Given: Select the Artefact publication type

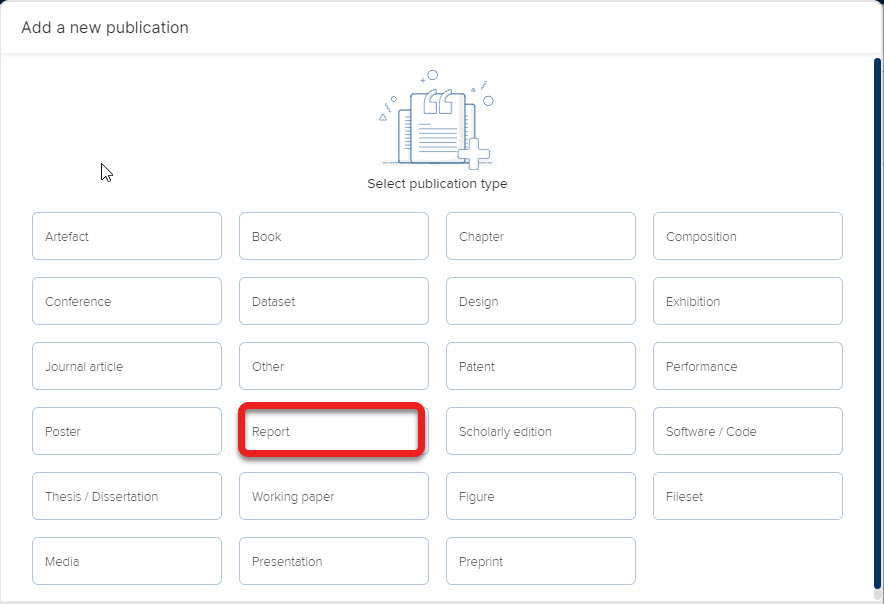Looking at the screenshot, I should [127, 236].
